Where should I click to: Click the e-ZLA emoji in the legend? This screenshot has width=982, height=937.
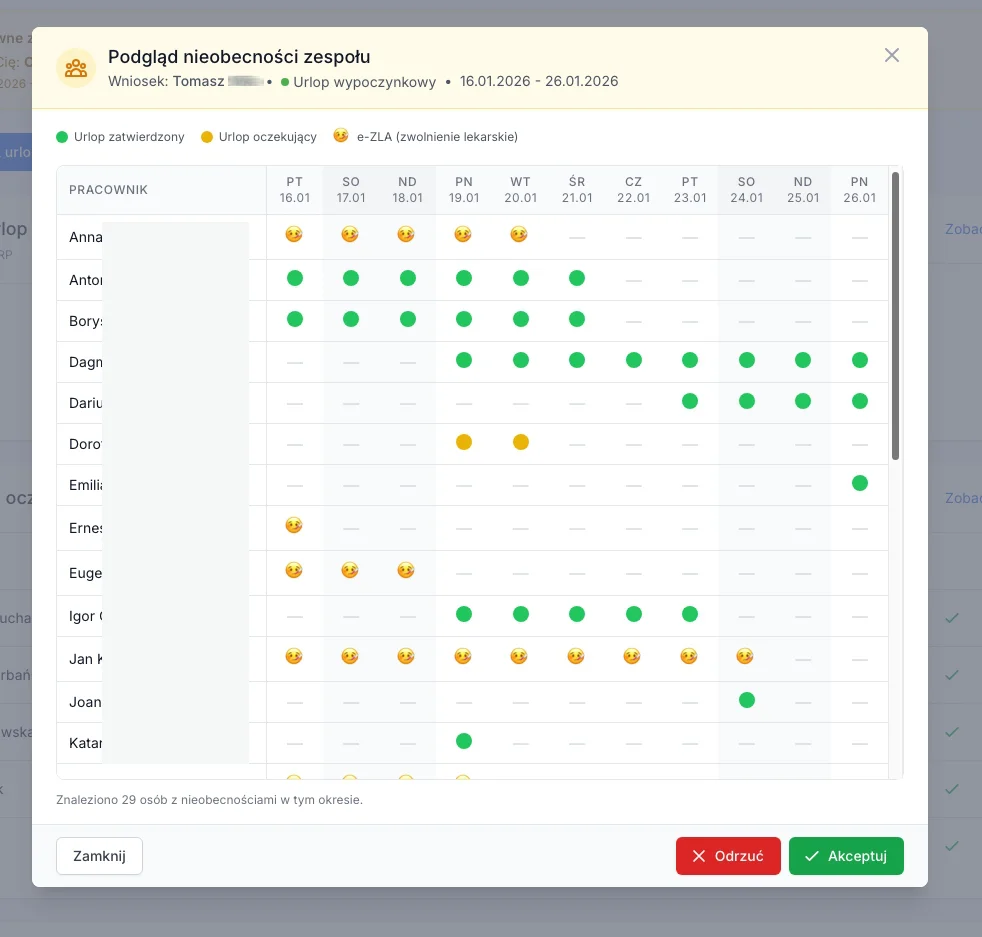click(x=341, y=136)
